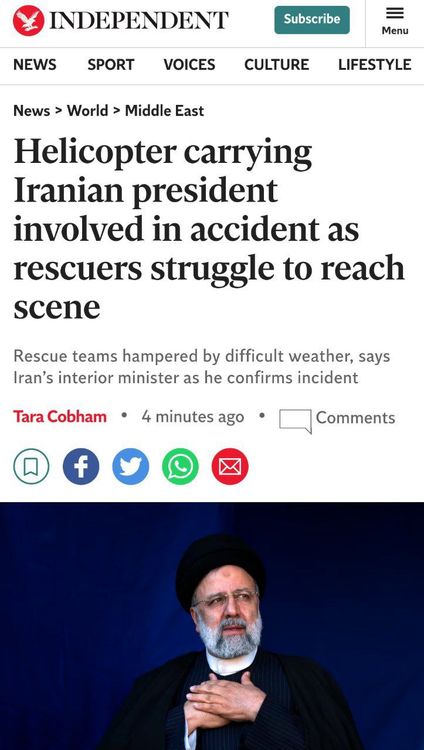Go to the CULTURE section
This screenshot has width=424, height=750.
(277, 65)
